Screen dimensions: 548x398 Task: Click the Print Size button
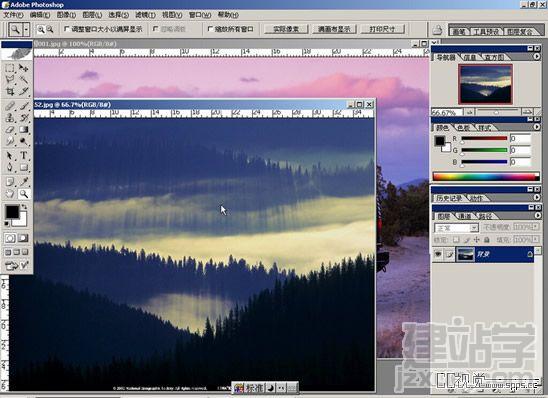[x=382, y=29]
